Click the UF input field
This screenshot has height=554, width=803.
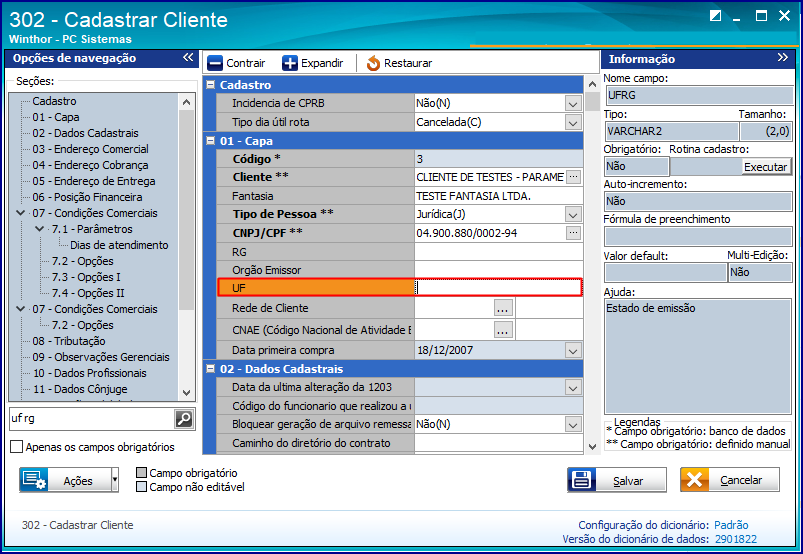click(498, 288)
